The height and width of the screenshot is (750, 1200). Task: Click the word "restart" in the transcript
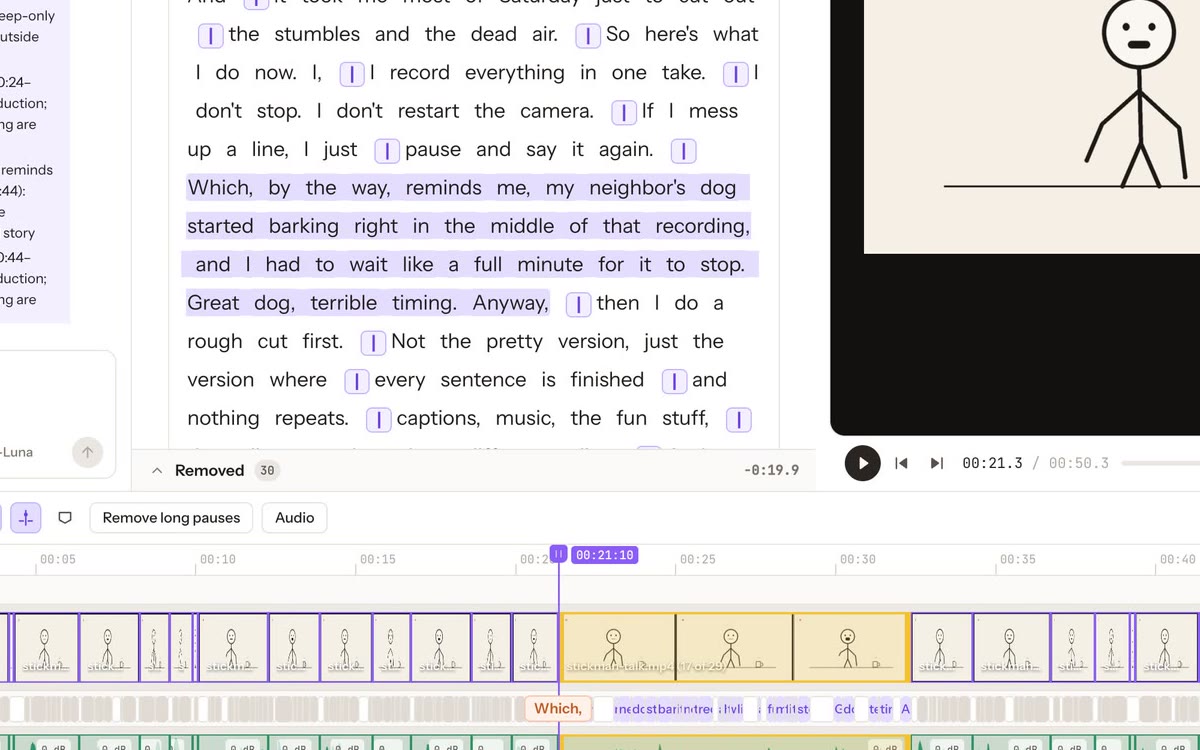click(428, 112)
